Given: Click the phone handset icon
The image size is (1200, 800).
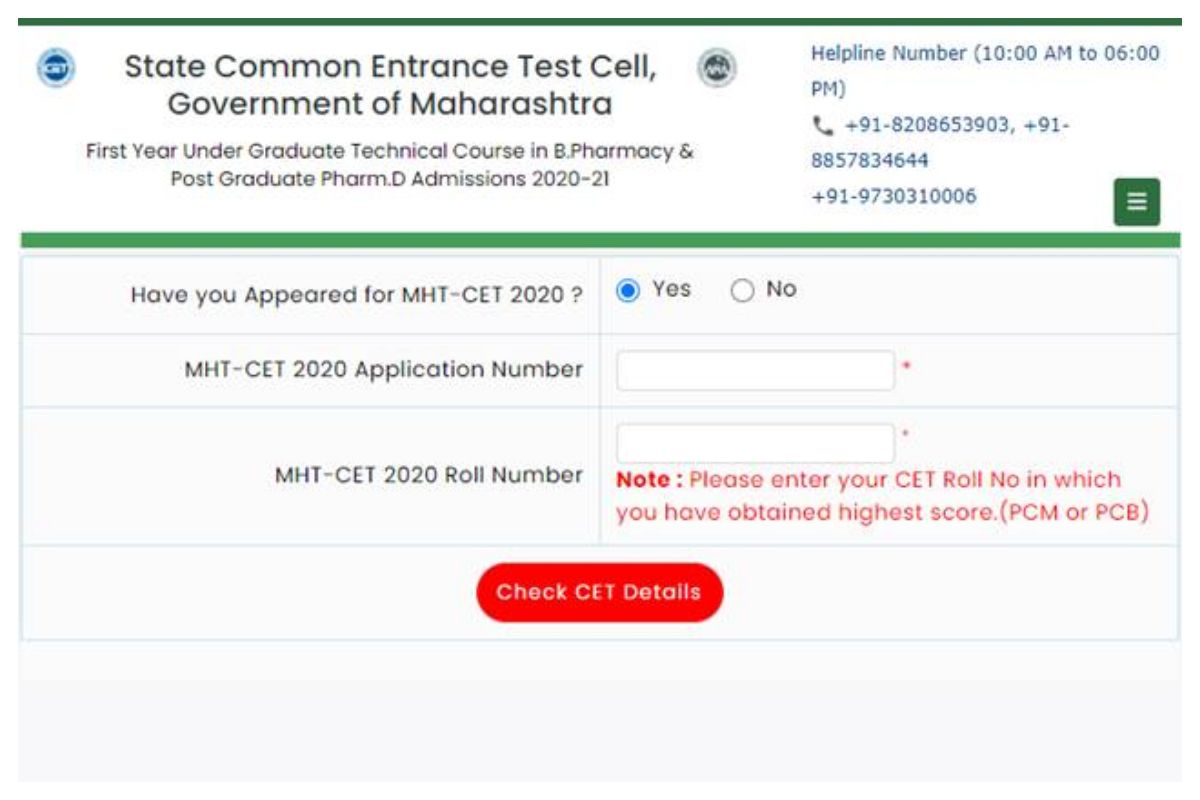Looking at the screenshot, I should coord(823,127).
